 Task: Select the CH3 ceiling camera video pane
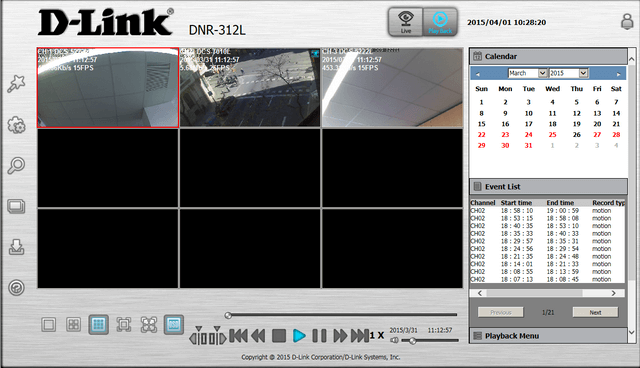[x=392, y=87]
